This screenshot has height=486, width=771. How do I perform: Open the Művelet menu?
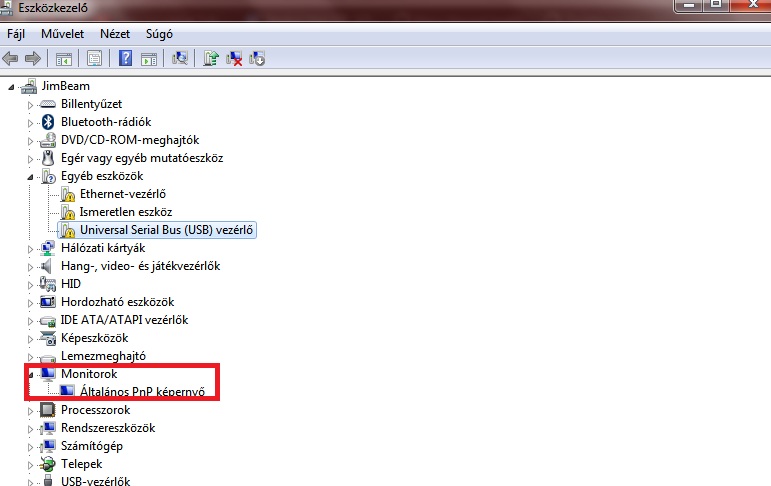point(62,34)
